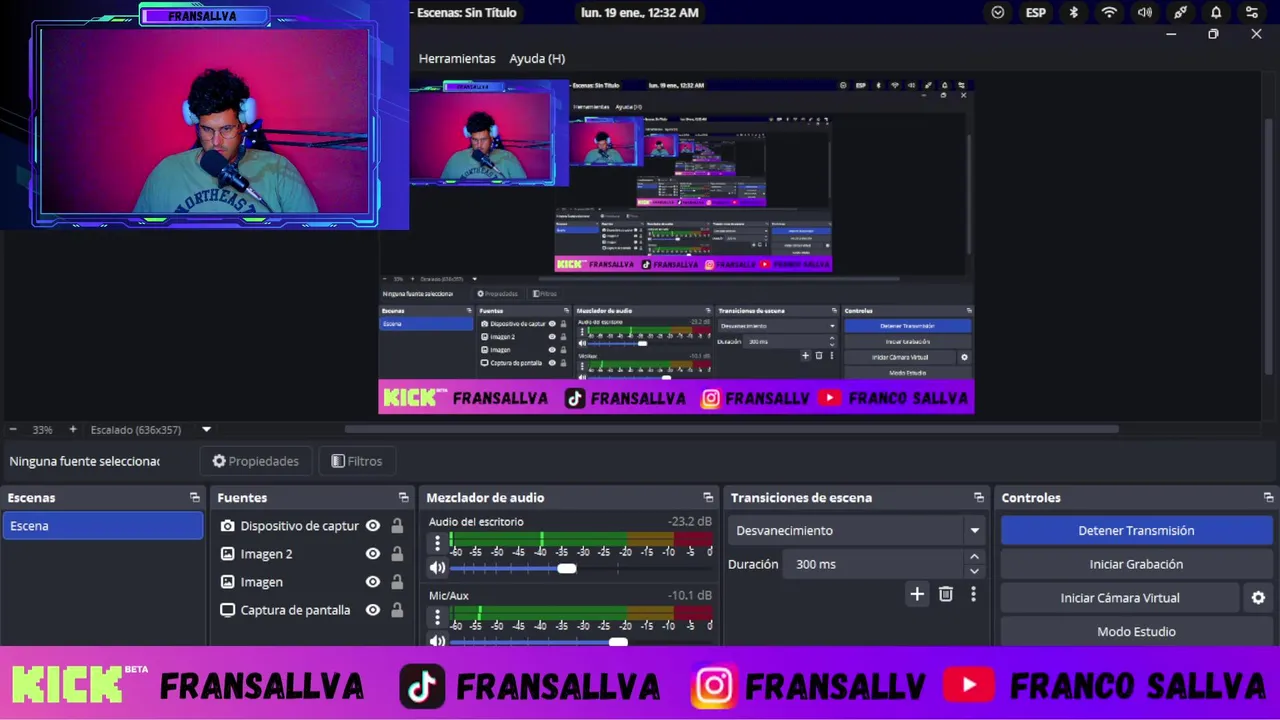The width and height of the screenshot is (1280, 720).
Task: Open quick settings toggles icon in top bar
Action: pyautogui.click(x=1252, y=13)
